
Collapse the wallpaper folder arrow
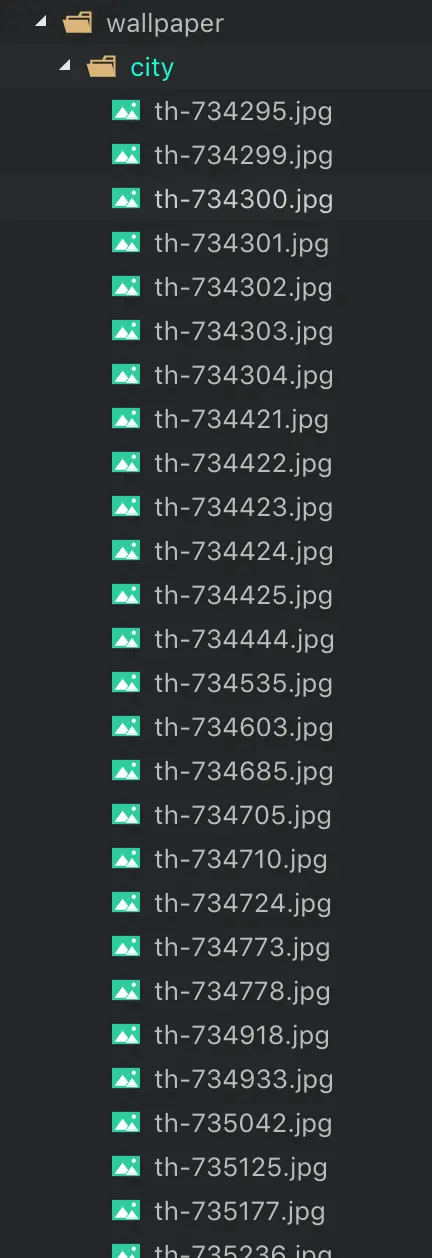click(40, 22)
